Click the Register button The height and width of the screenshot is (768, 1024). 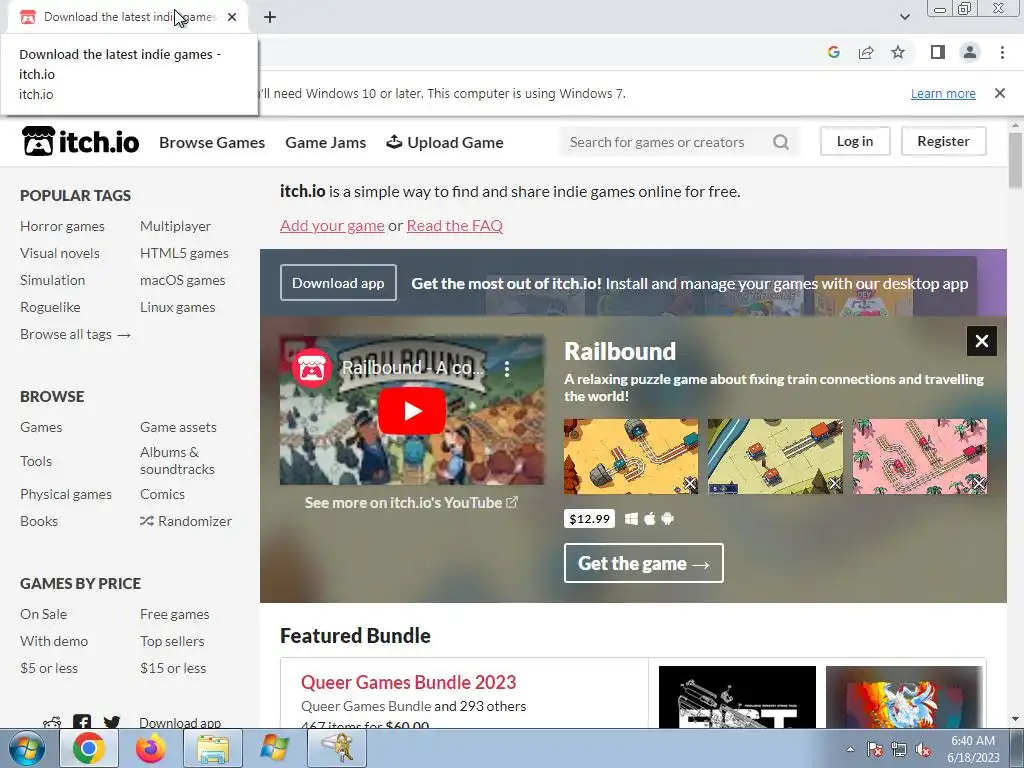[x=943, y=141]
